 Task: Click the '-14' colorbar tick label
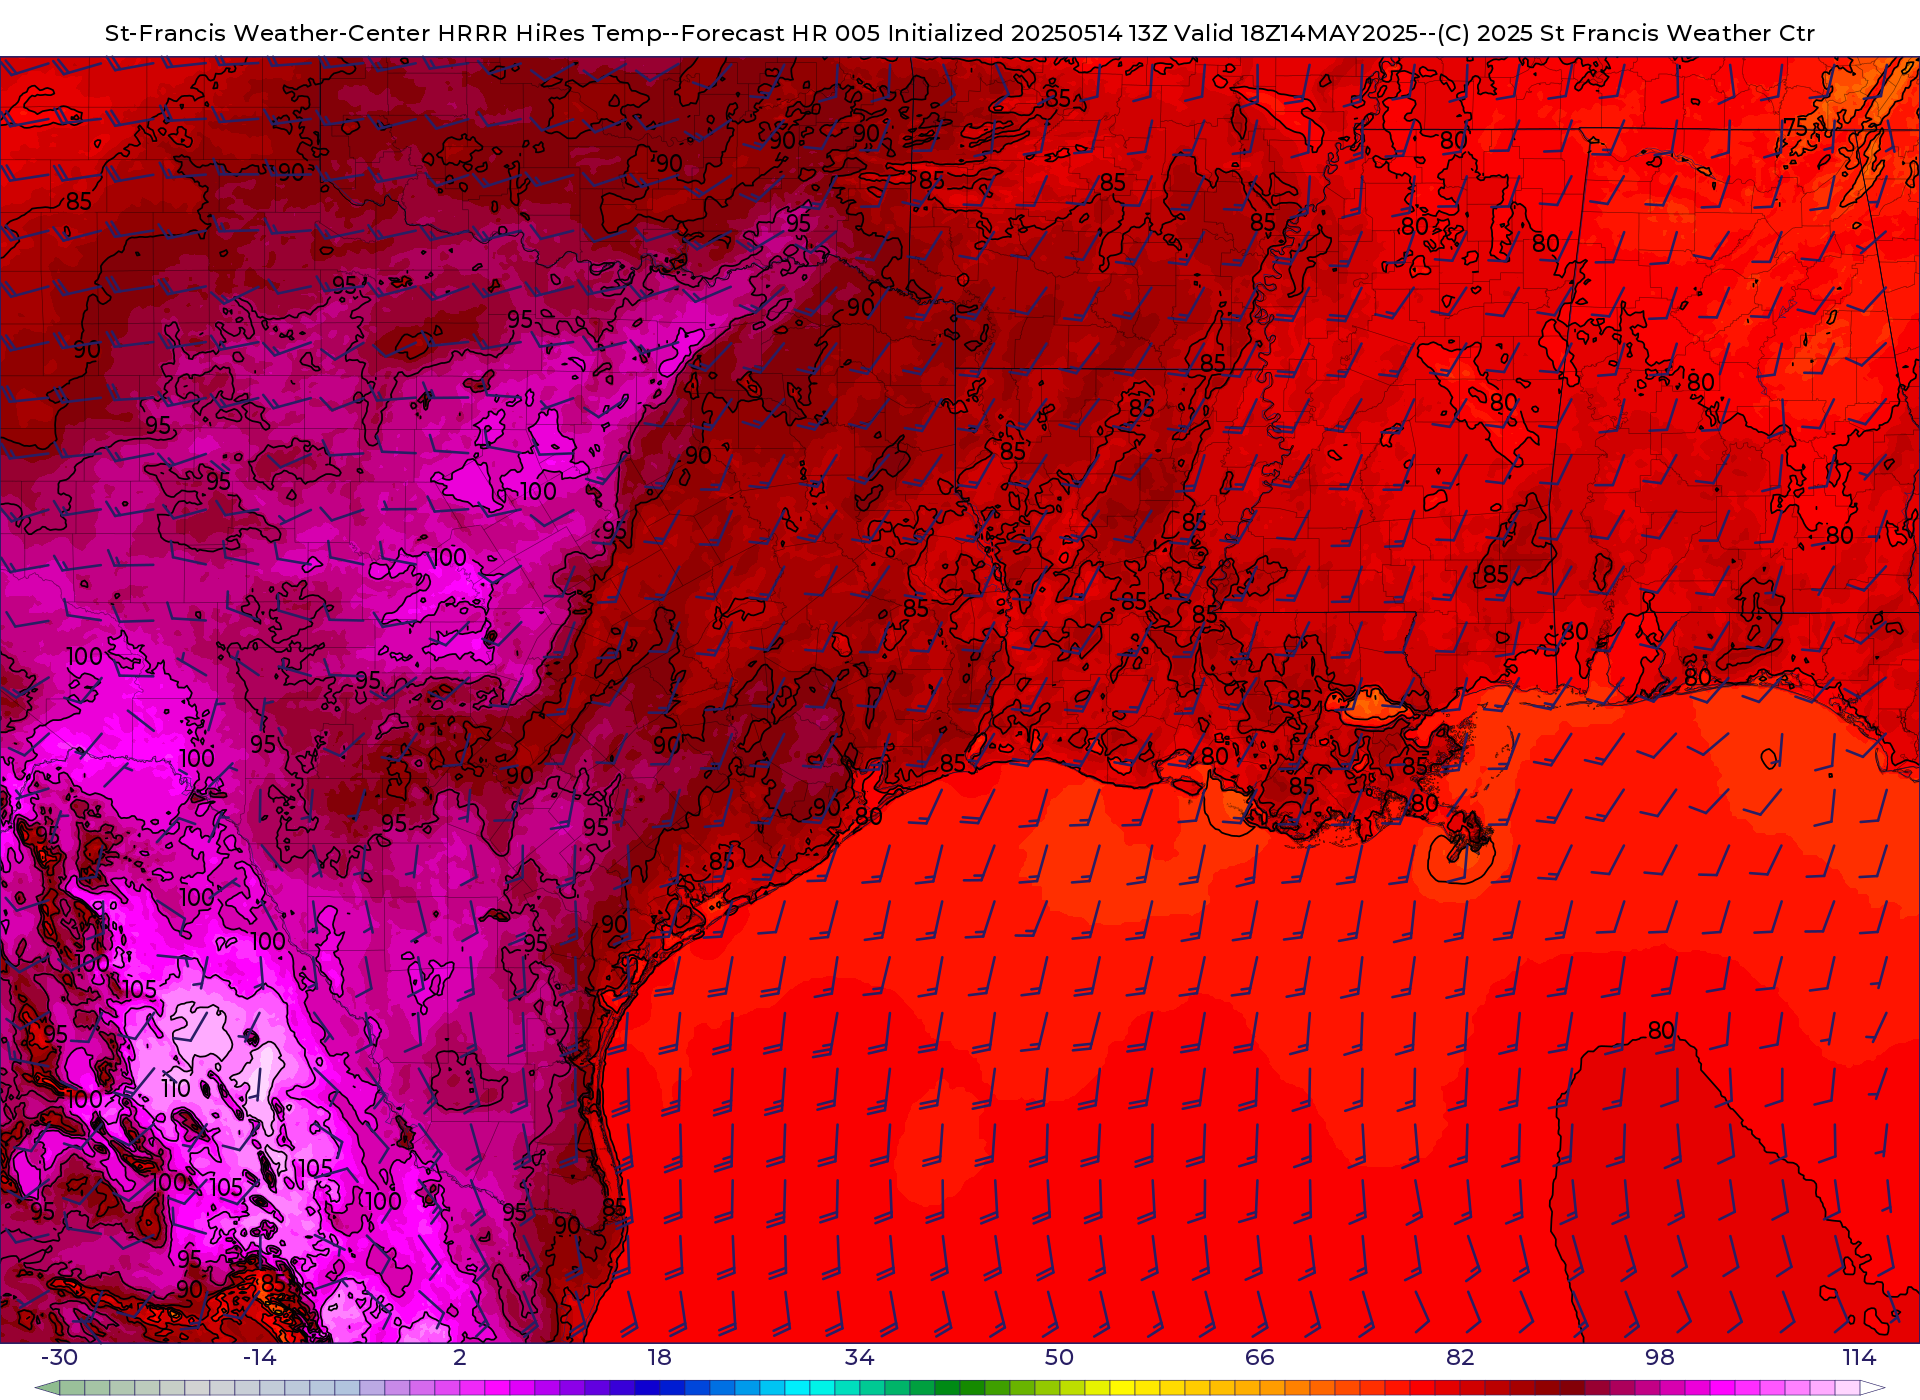tap(259, 1357)
